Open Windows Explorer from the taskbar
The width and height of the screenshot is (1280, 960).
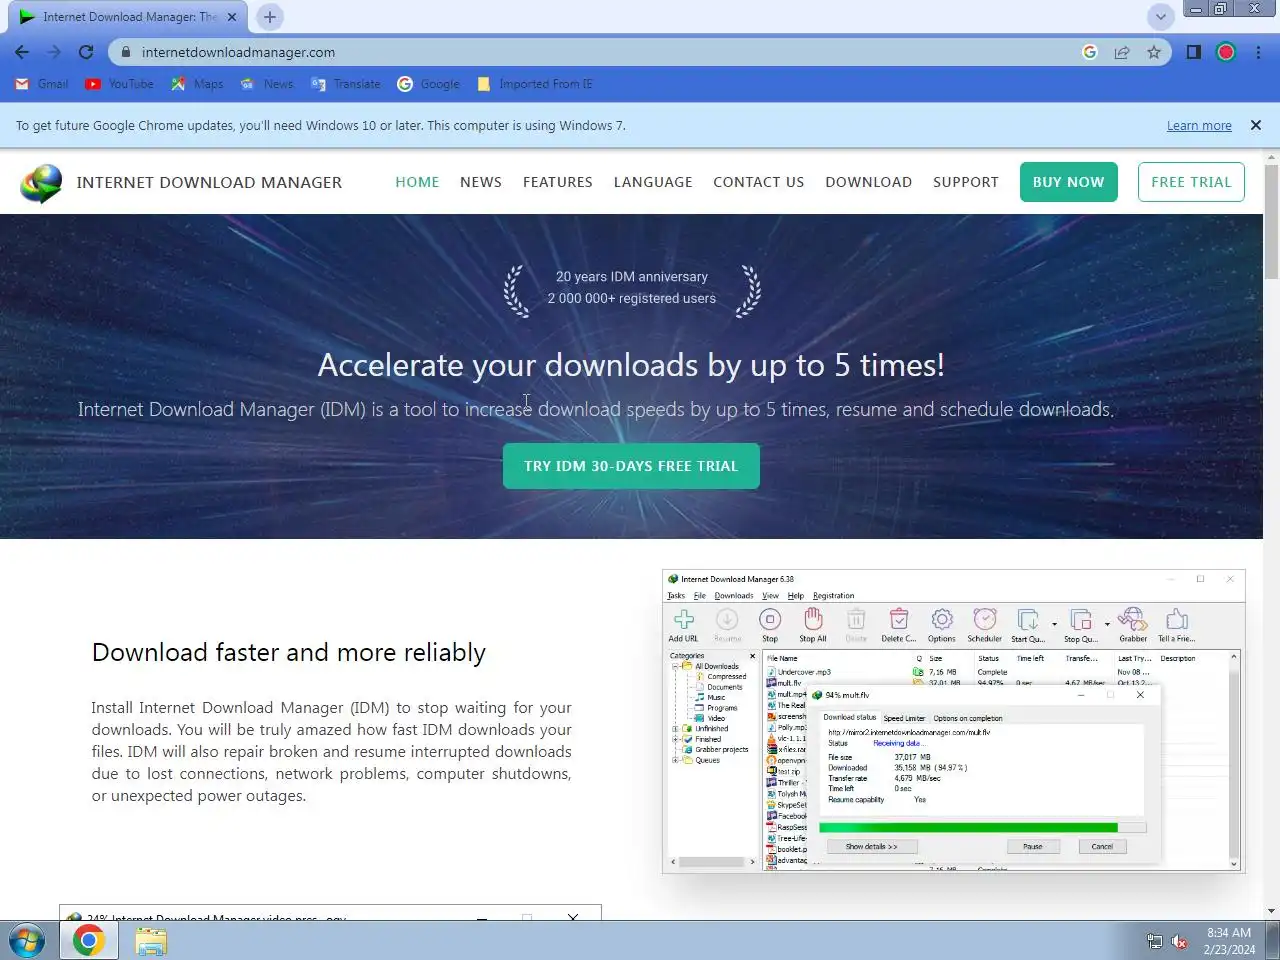point(151,941)
